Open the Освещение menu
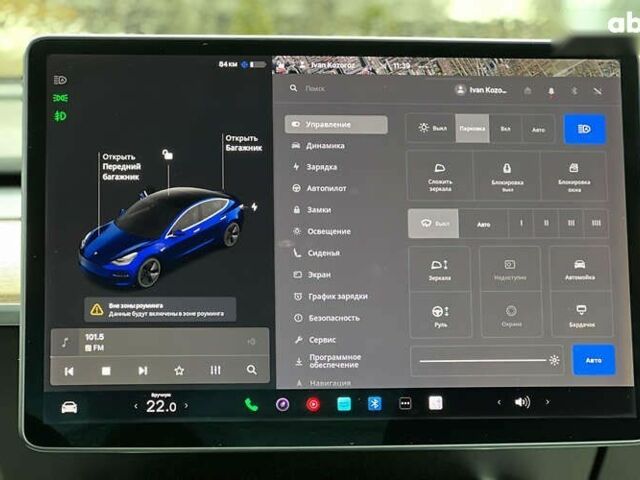The width and height of the screenshot is (640, 480). 322,231
